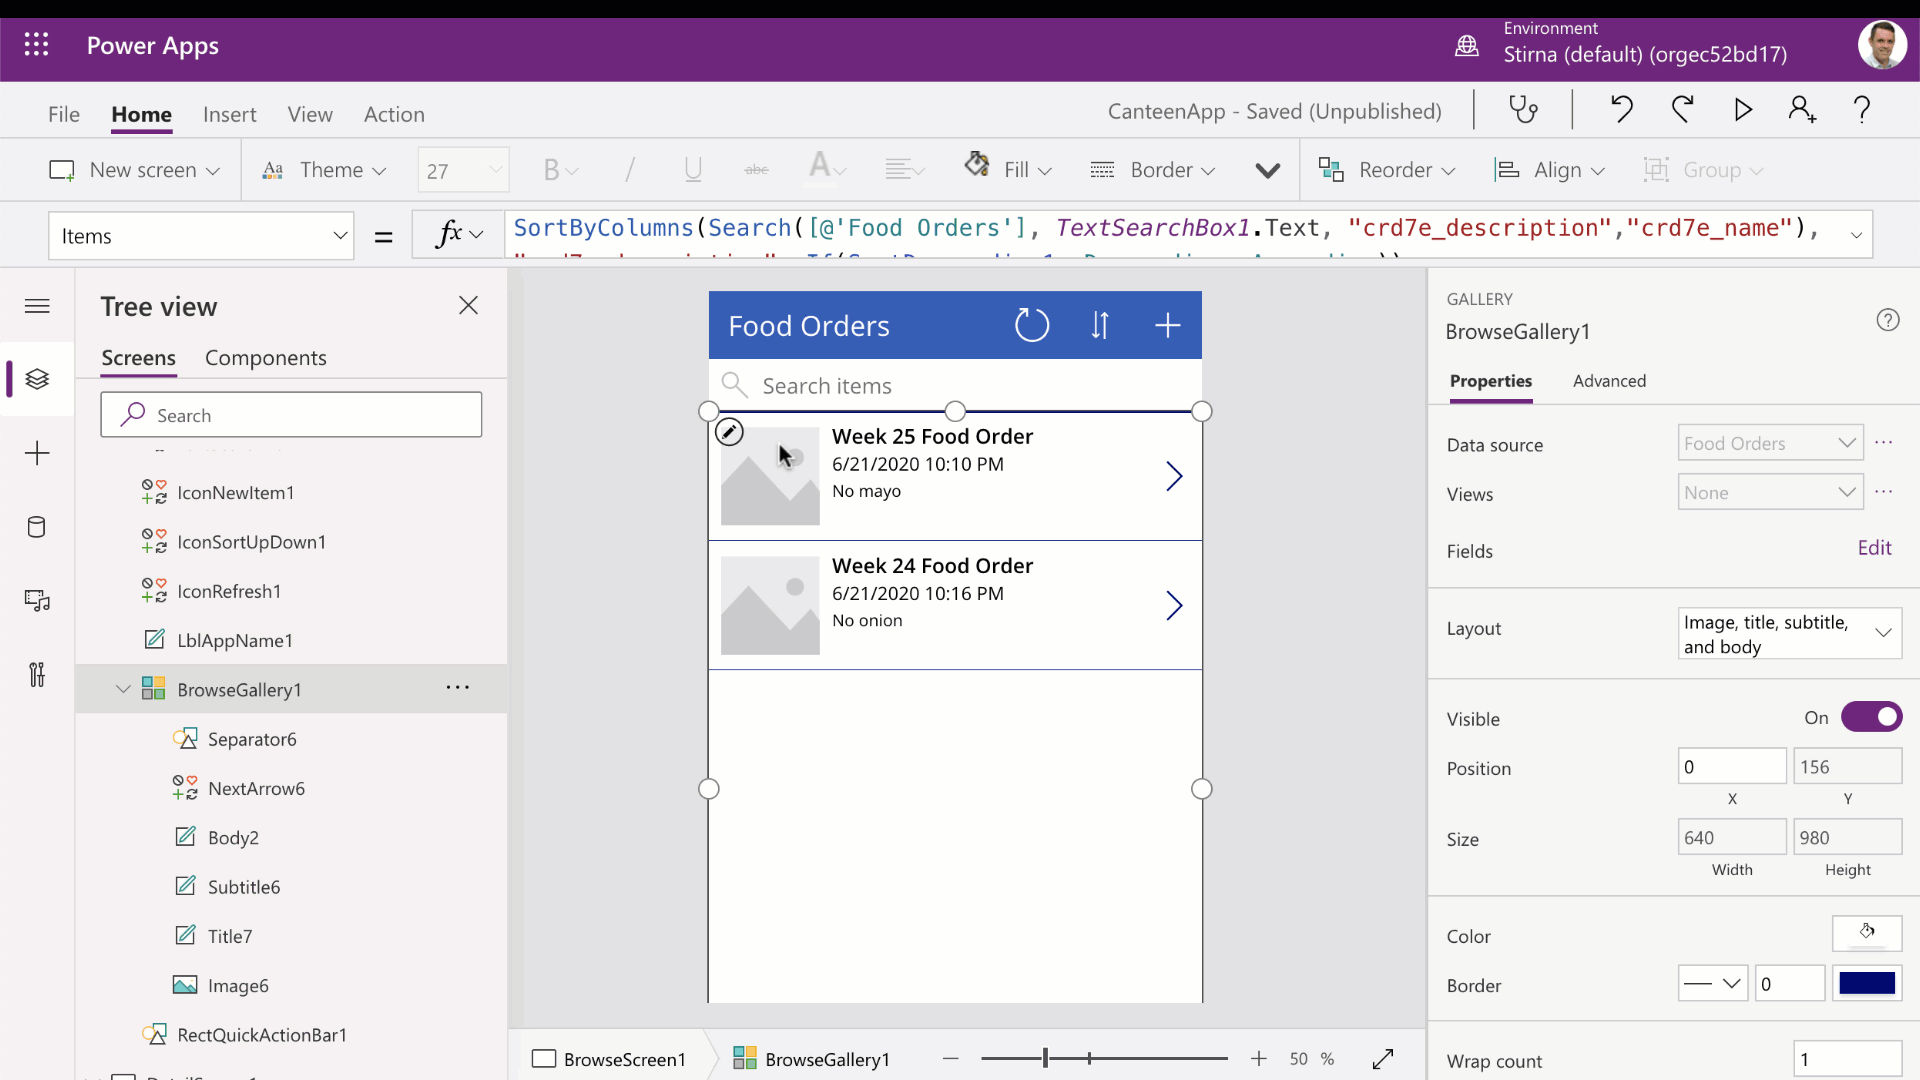Click the Position X input field
1920x1080 pixels.
pos(1731,767)
